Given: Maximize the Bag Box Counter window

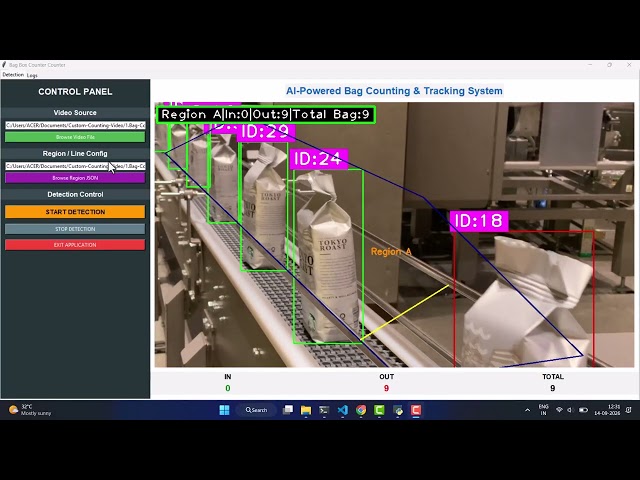Looking at the screenshot, I should tap(609, 65).
